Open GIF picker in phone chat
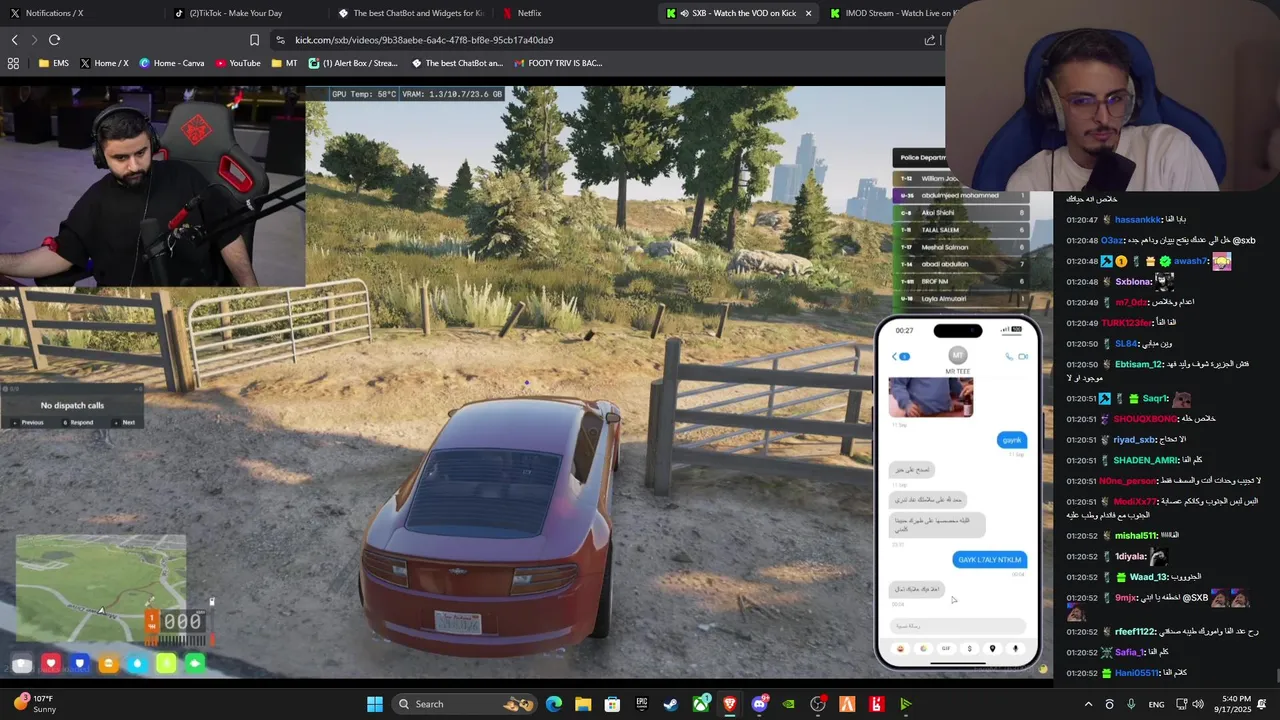The height and width of the screenshot is (720, 1280). [946, 648]
